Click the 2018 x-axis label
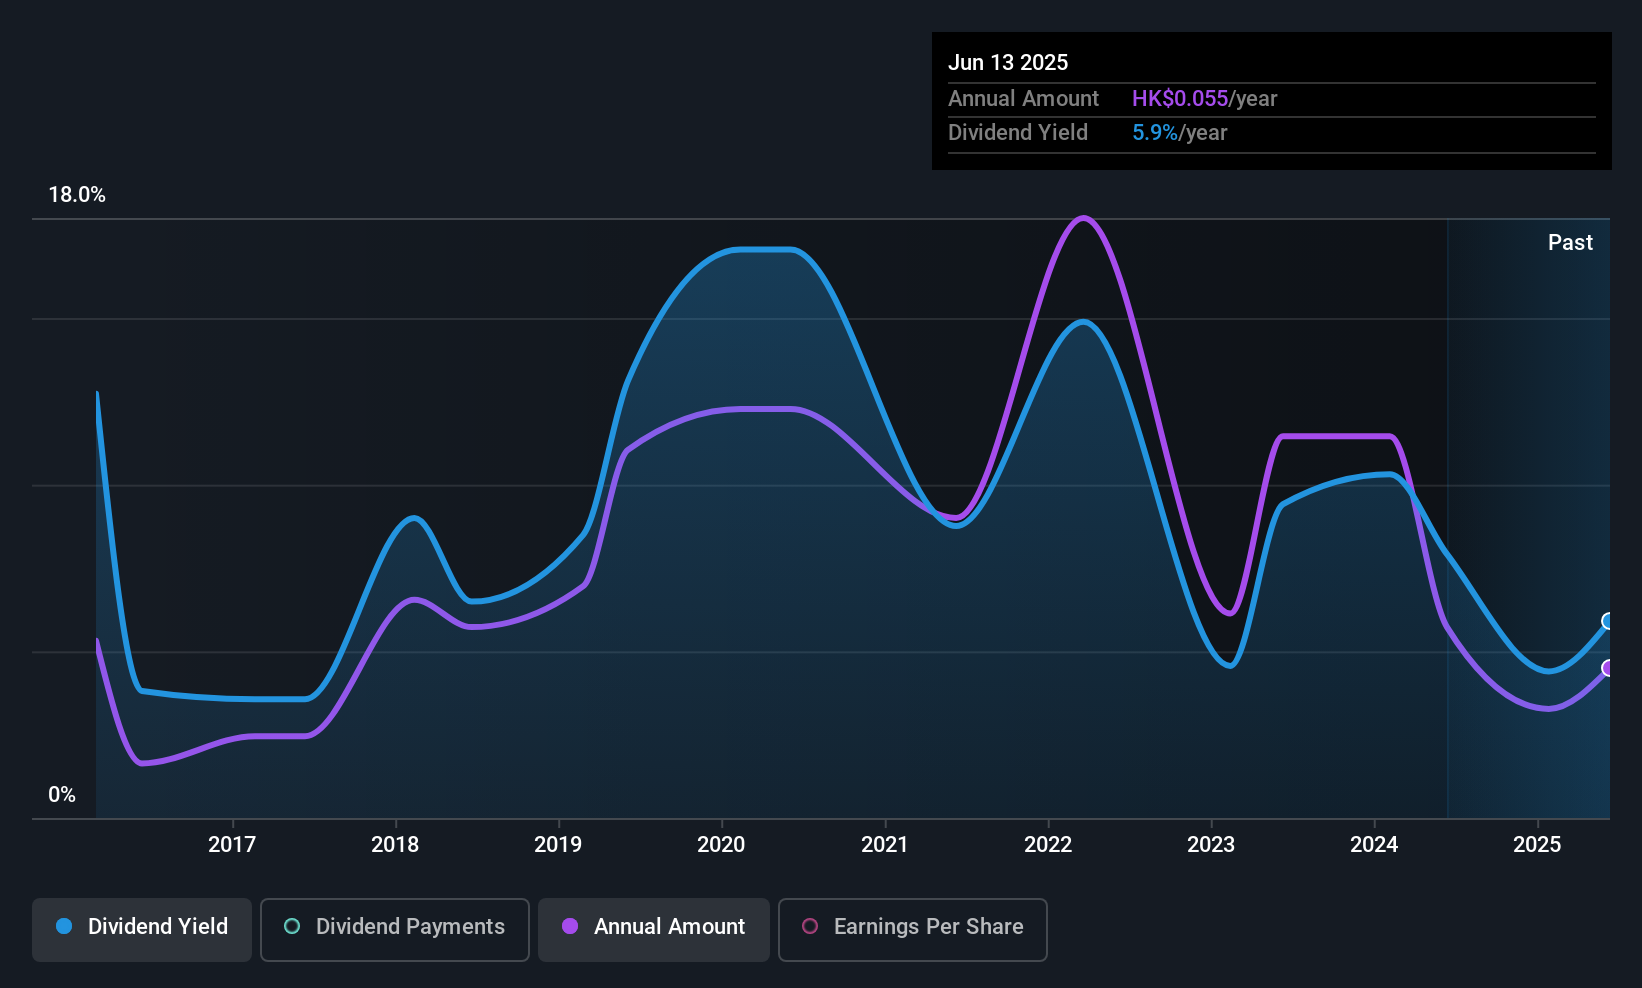This screenshot has height=988, width=1642. point(395,845)
